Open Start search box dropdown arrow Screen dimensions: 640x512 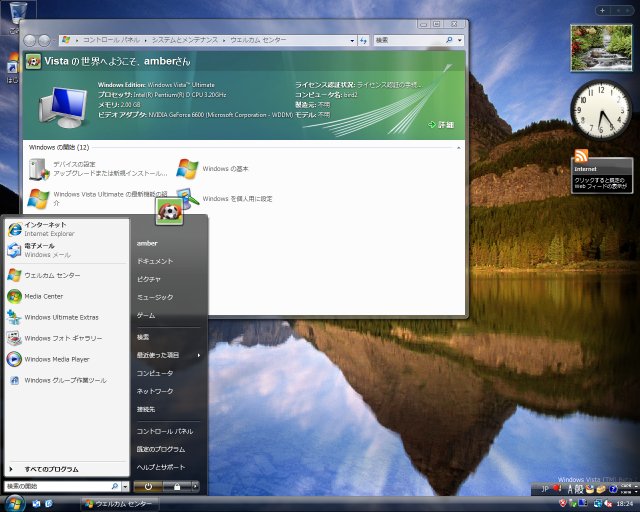click(x=125, y=487)
